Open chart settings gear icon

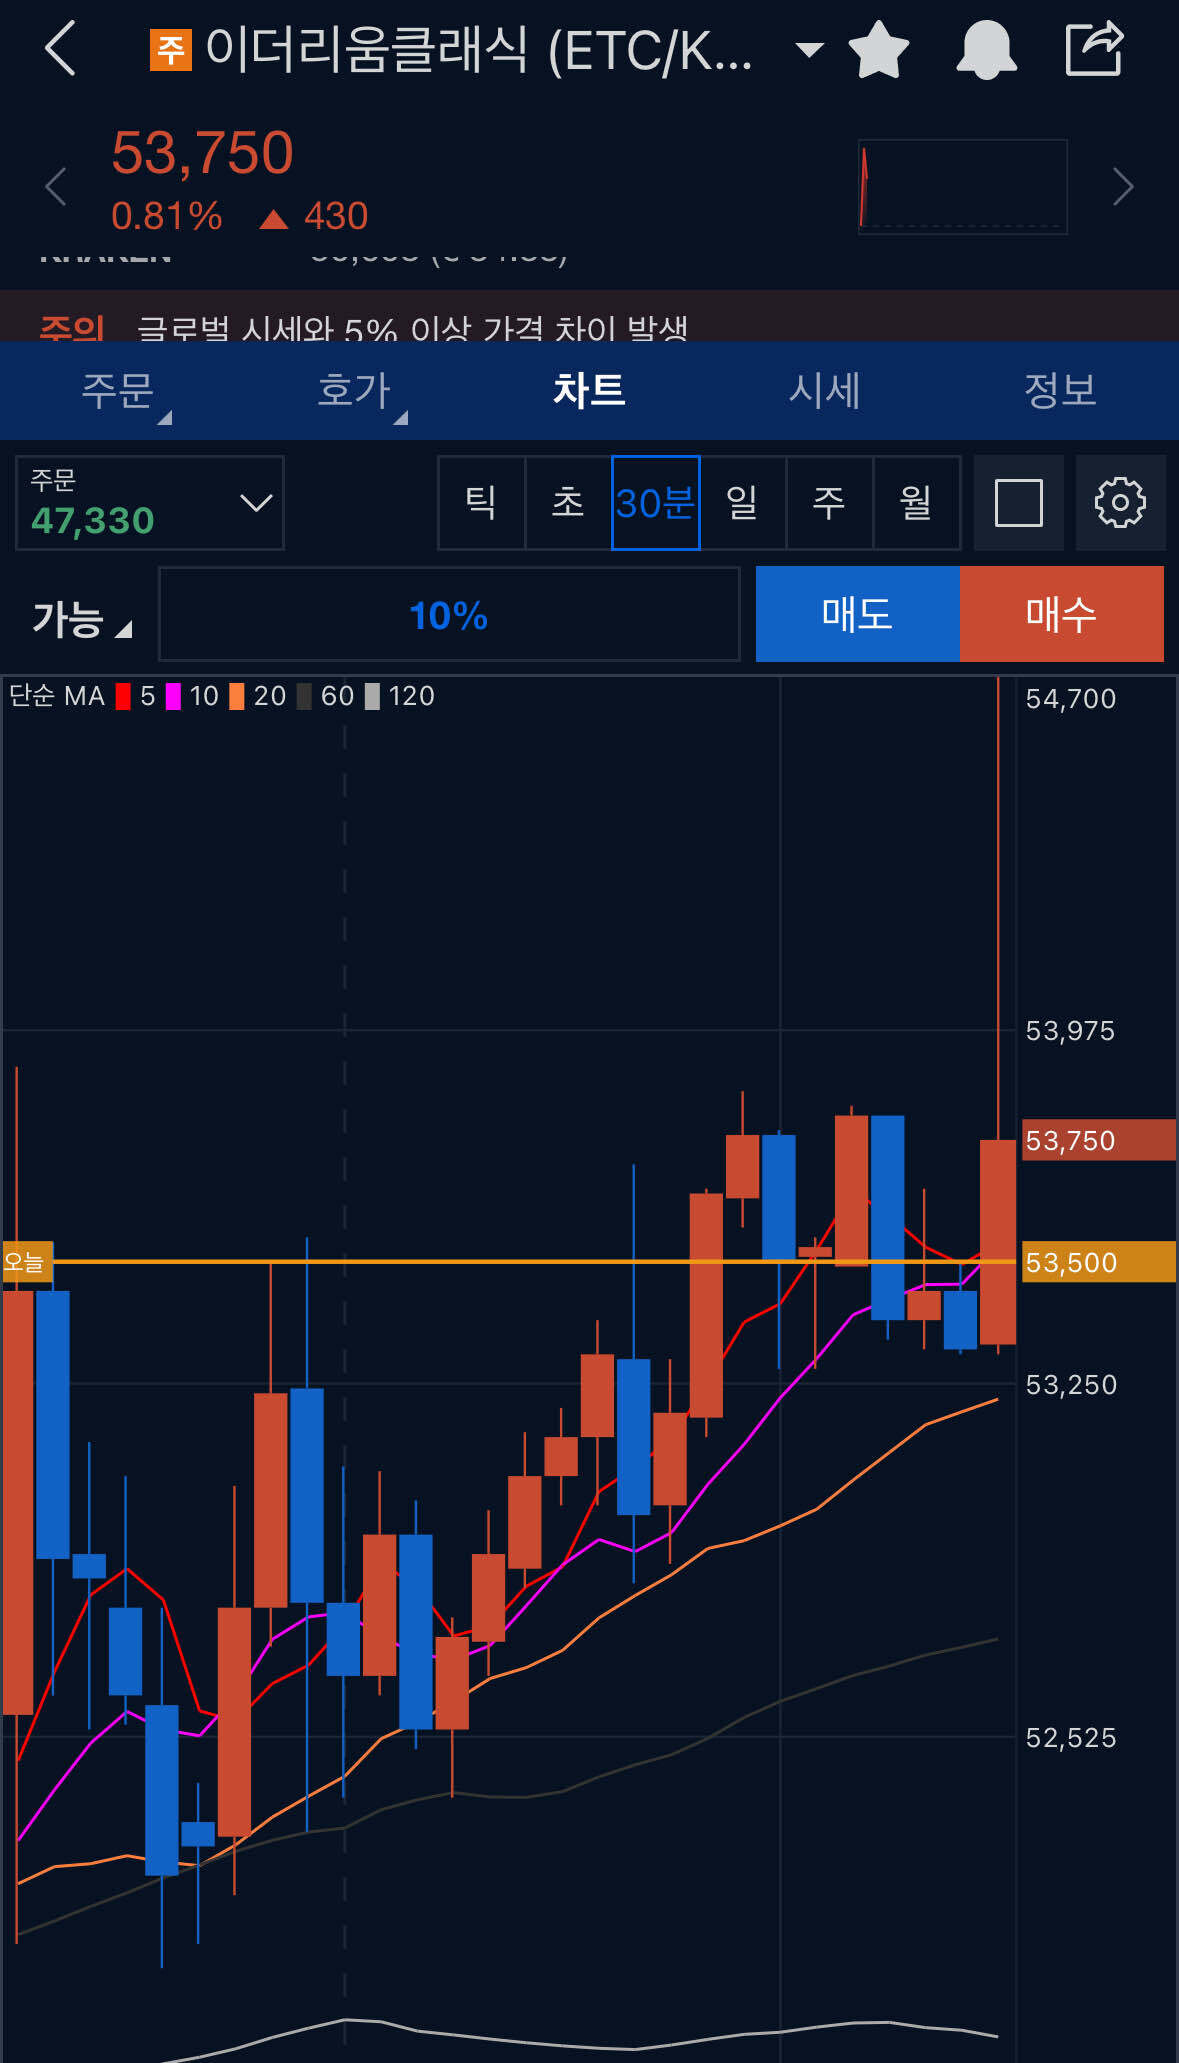point(1120,503)
